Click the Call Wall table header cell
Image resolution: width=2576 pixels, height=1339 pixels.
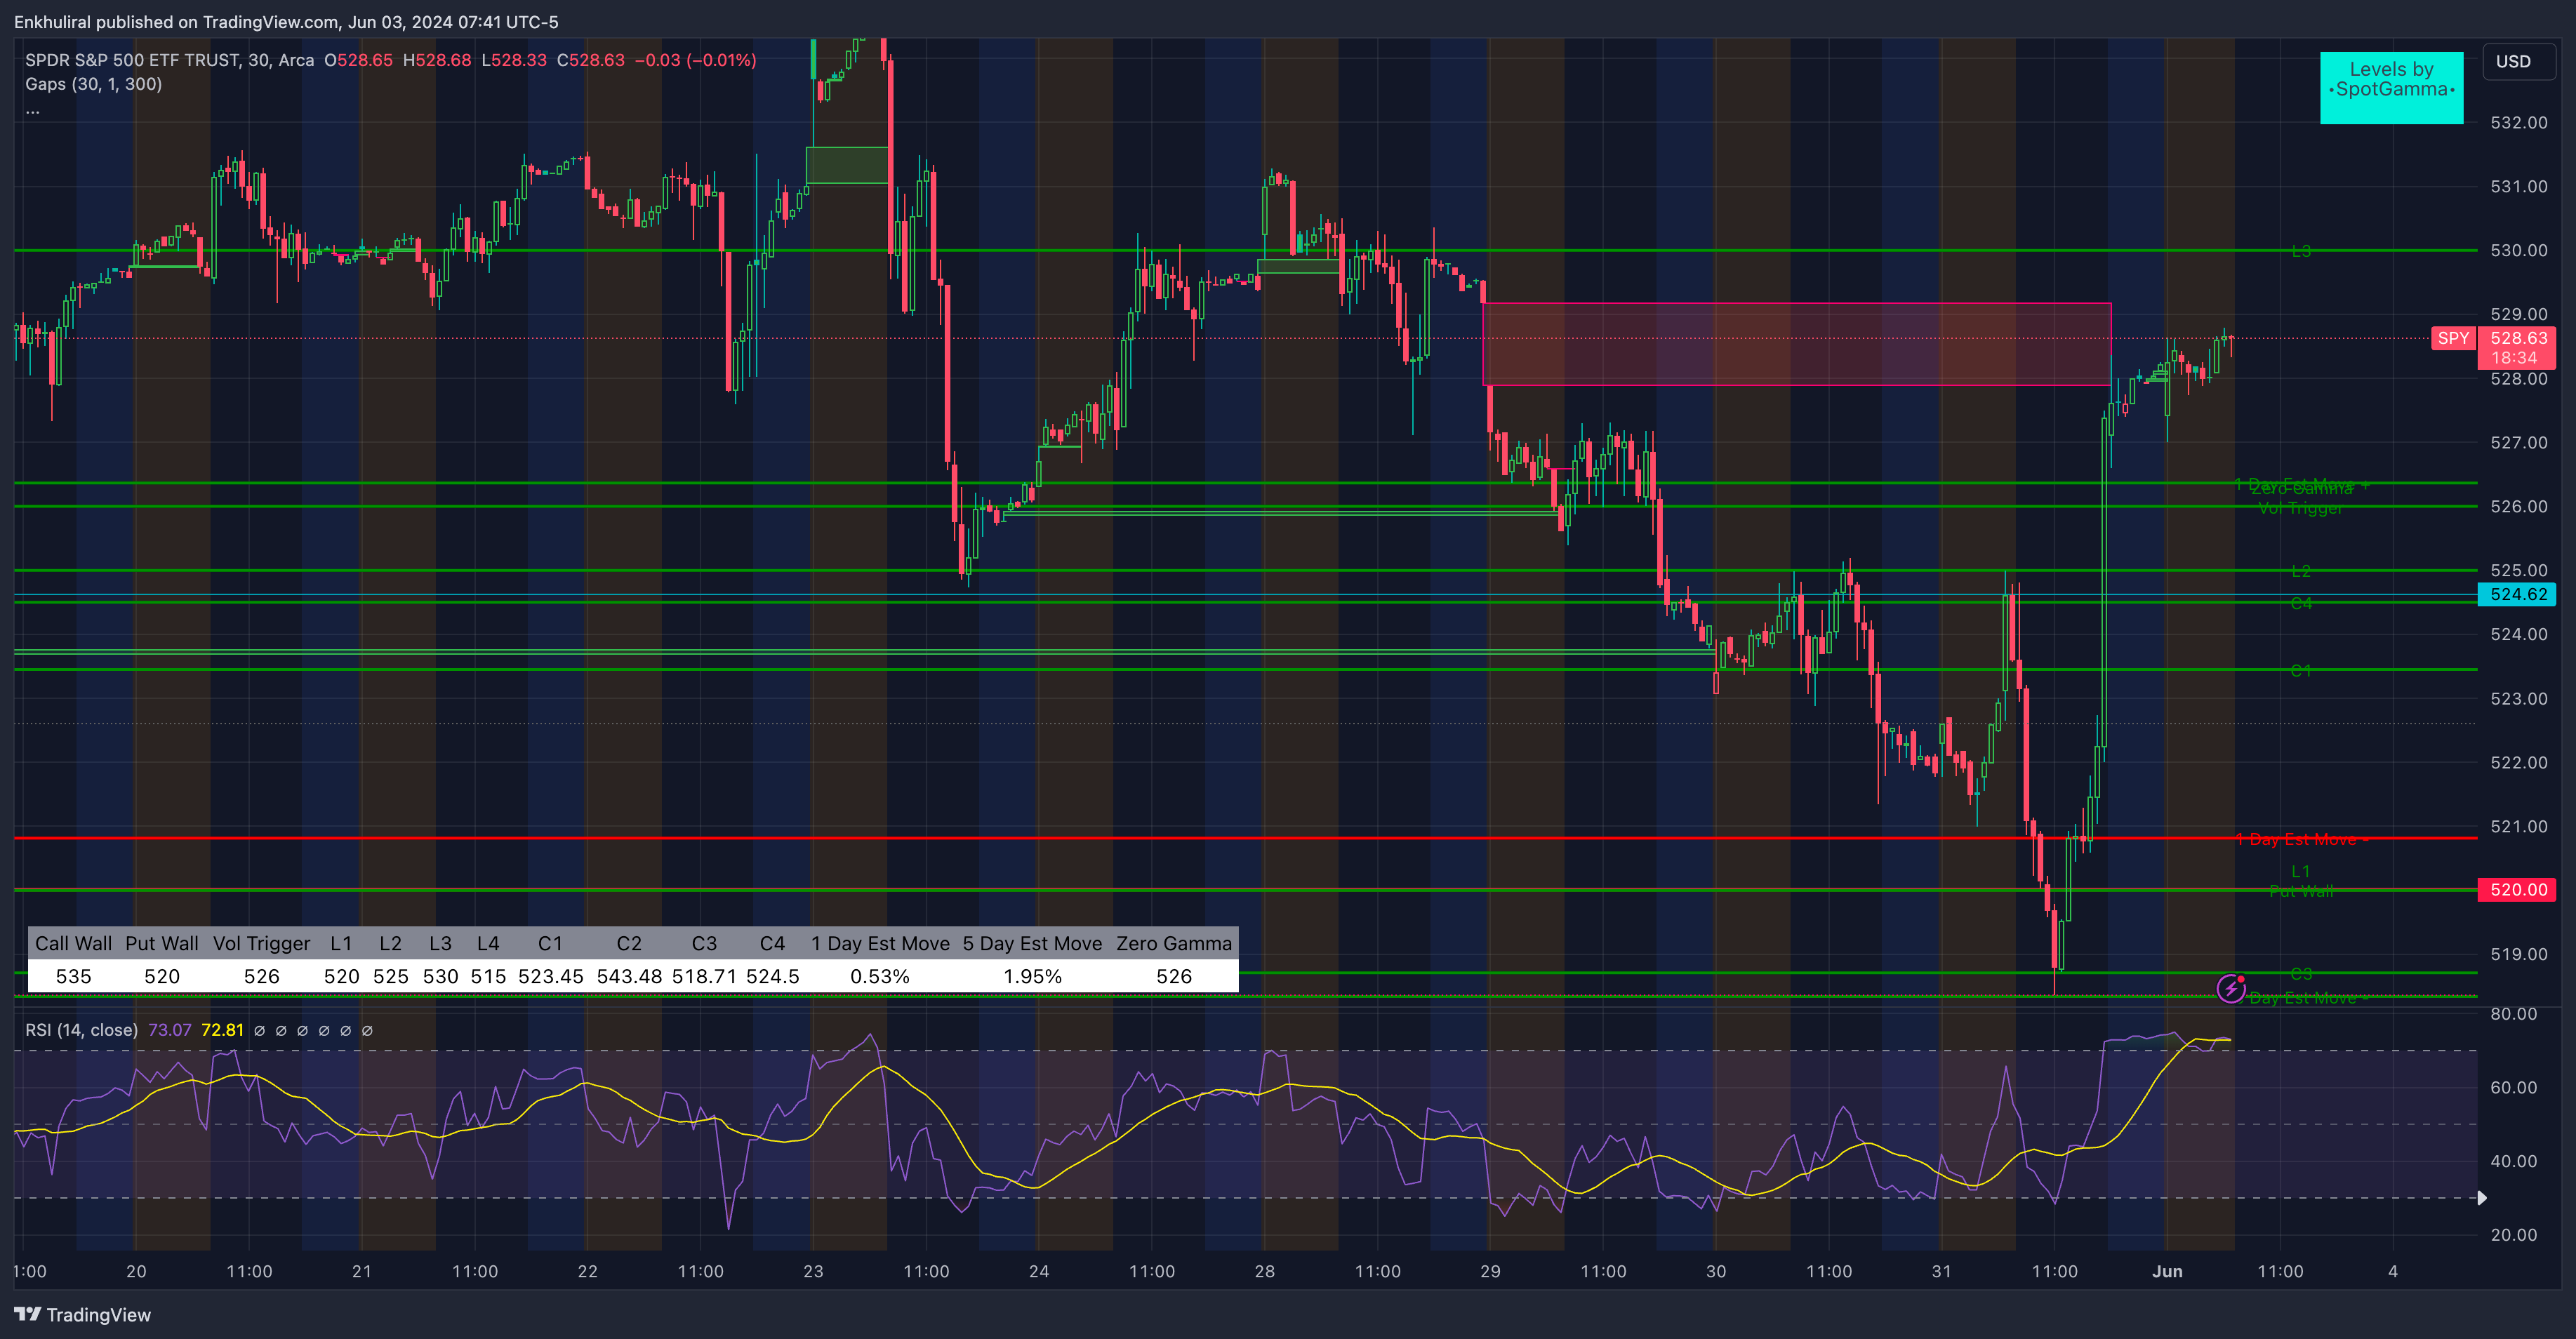pos(73,943)
